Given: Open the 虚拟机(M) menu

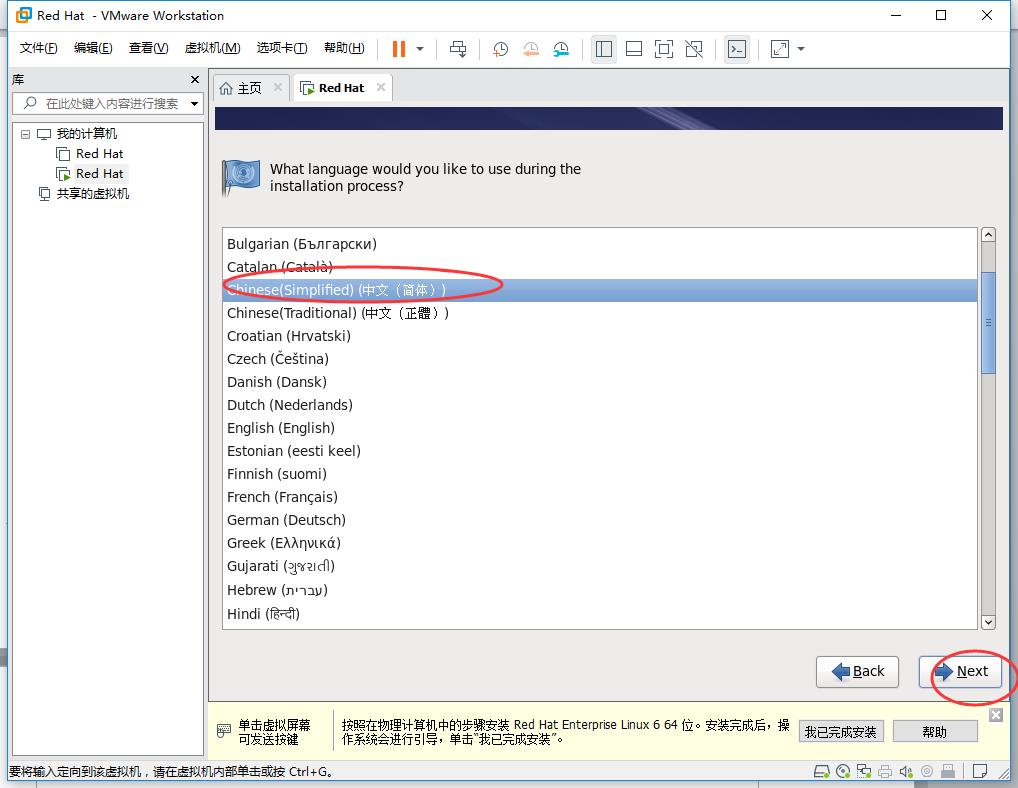Looking at the screenshot, I should [212, 48].
